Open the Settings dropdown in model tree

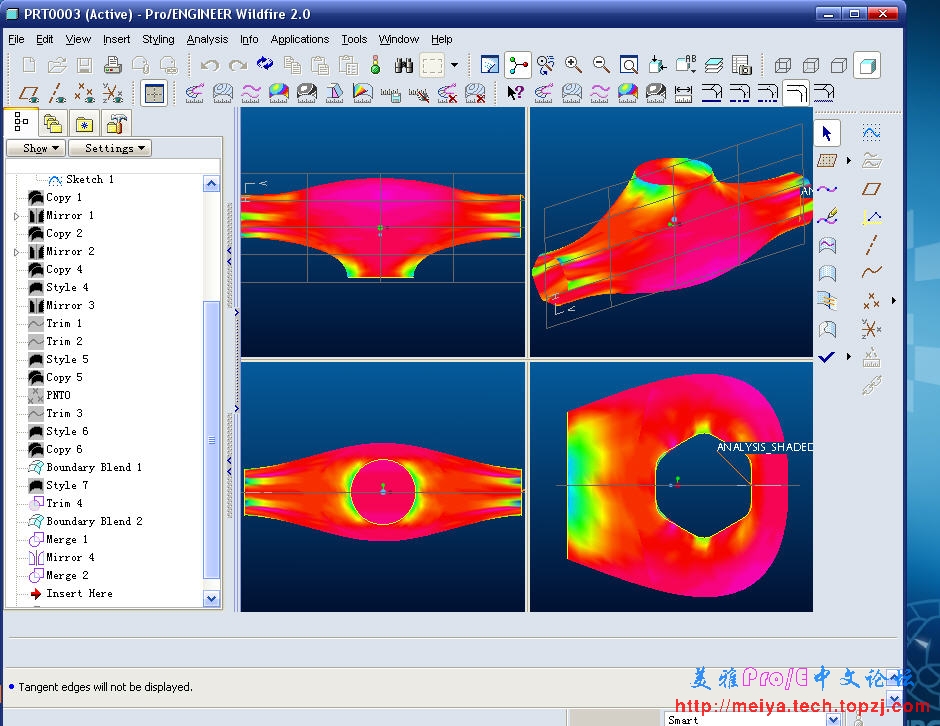[x=110, y=148]
